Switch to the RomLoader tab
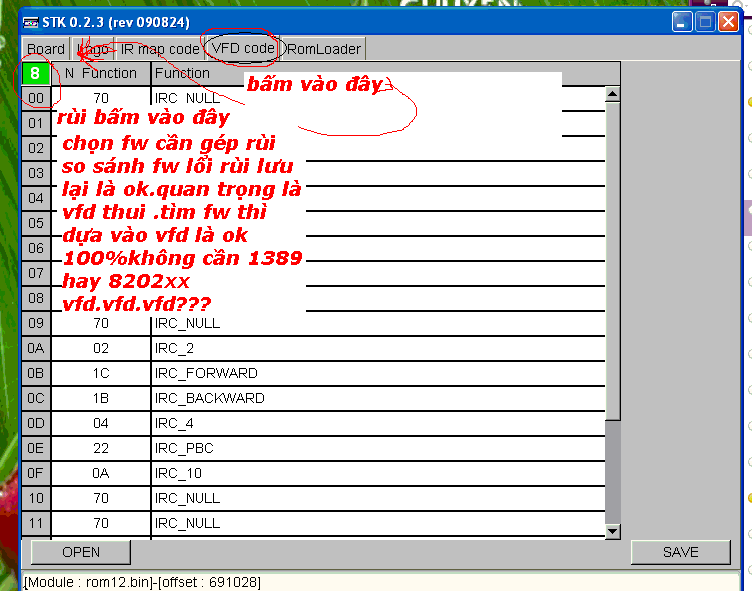Screen dimensions: 752x591 tap(324, 49)
